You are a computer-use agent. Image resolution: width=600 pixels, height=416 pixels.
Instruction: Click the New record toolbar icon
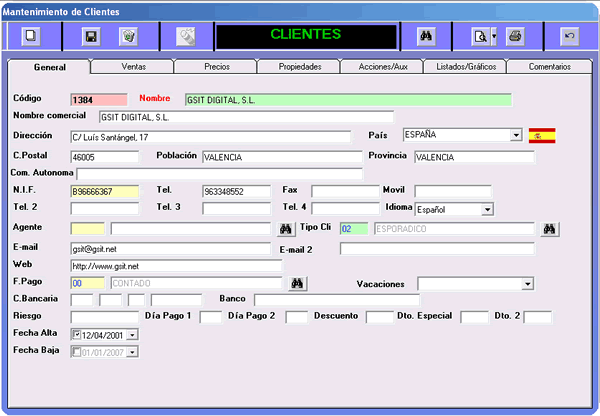pos(31,35)
